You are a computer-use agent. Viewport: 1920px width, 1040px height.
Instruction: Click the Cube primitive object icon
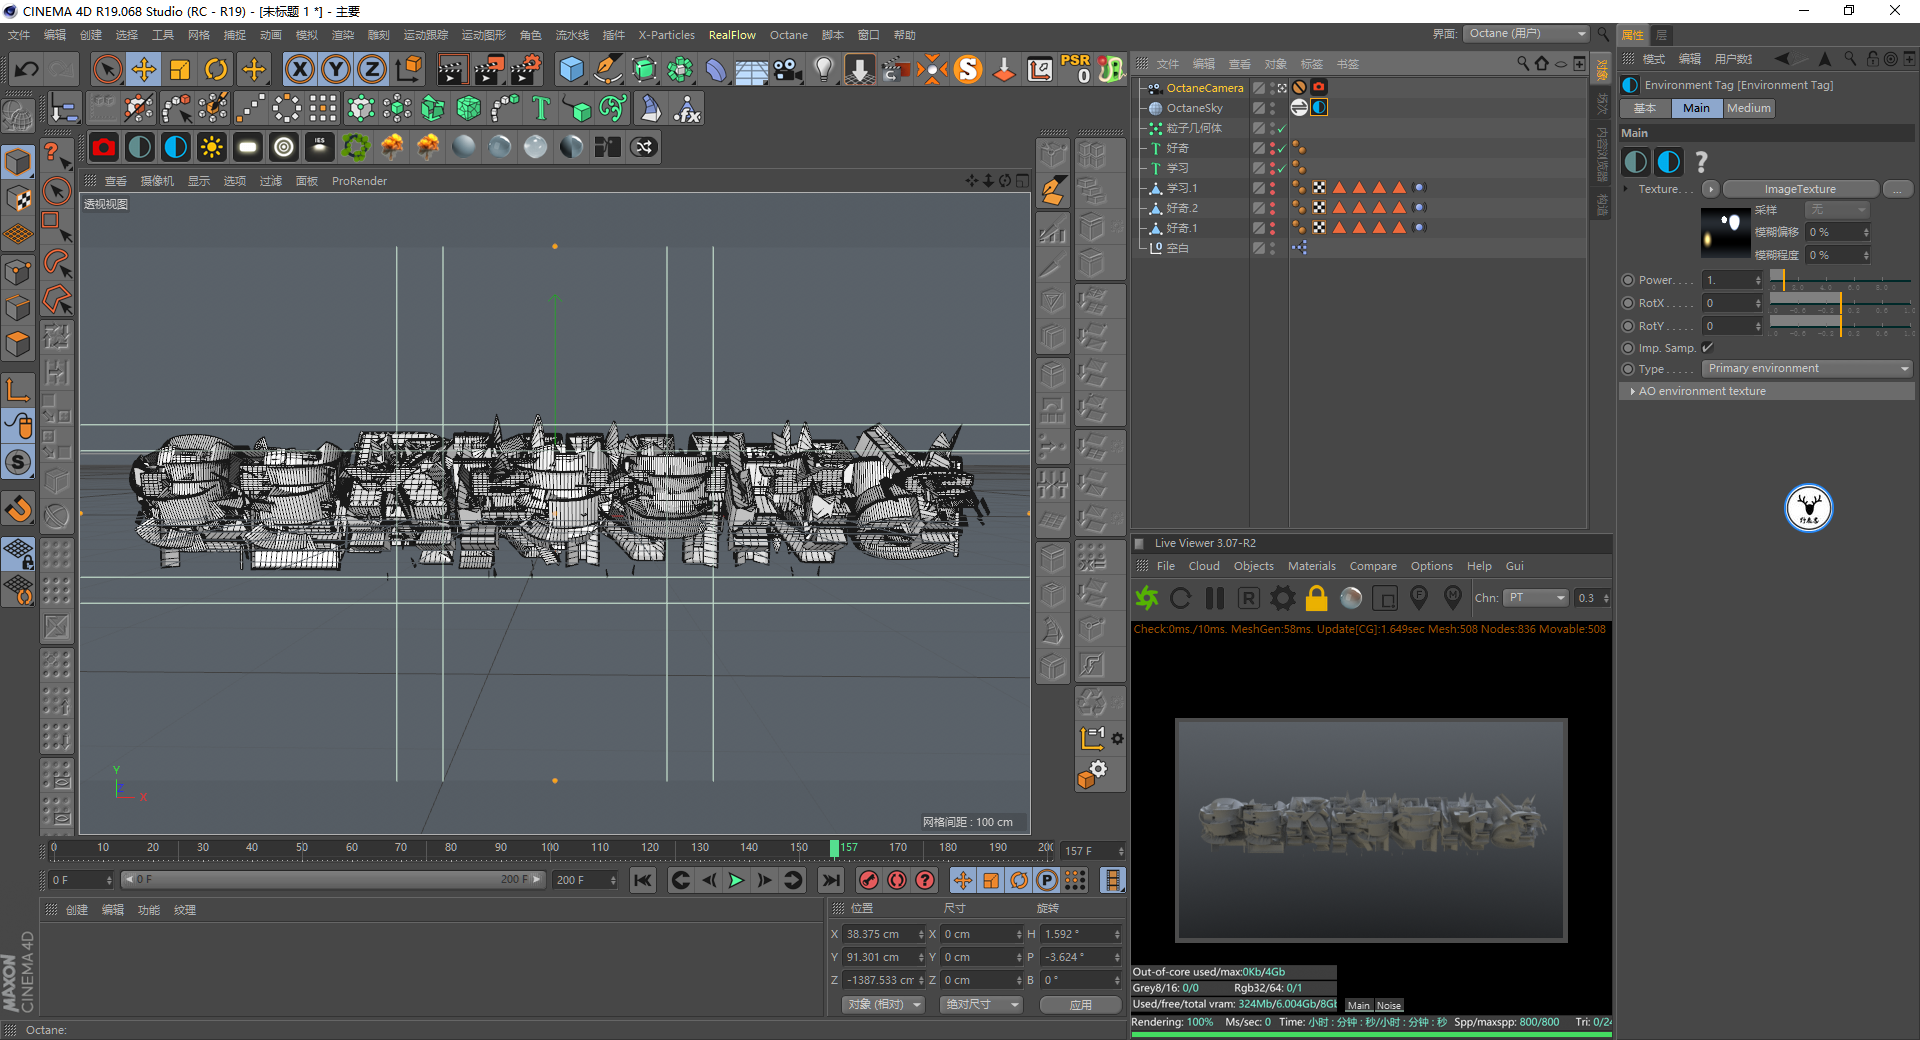(x=571, y=69)
